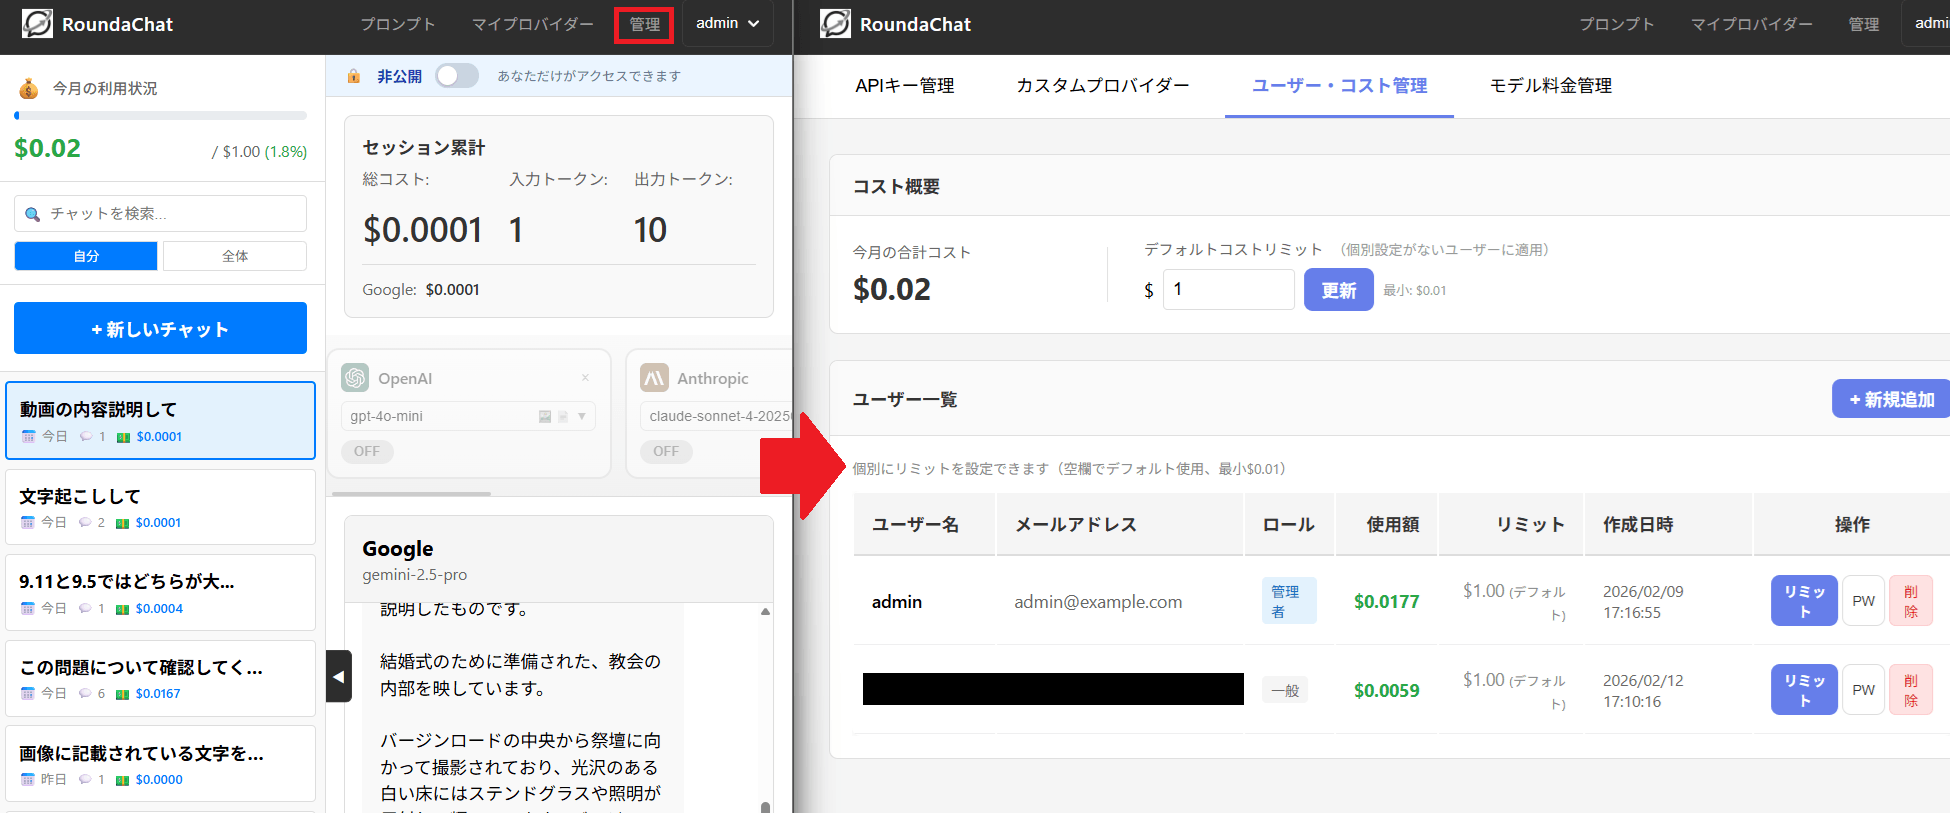Switch to ユーザー・コスト管理 tab
This screenshot has width=1950, height=813.
pyautogui.click(x=1340, y=86)
